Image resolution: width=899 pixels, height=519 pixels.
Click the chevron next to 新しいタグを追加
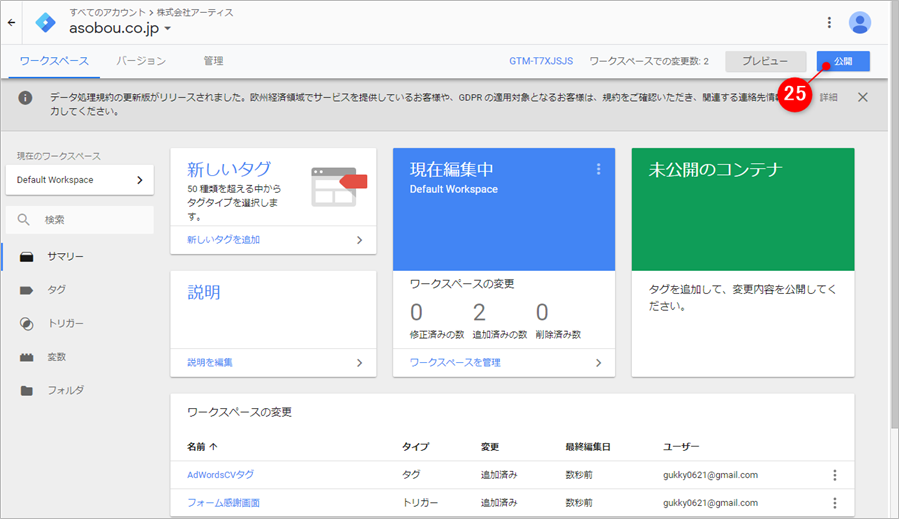[x=359, y=240]
